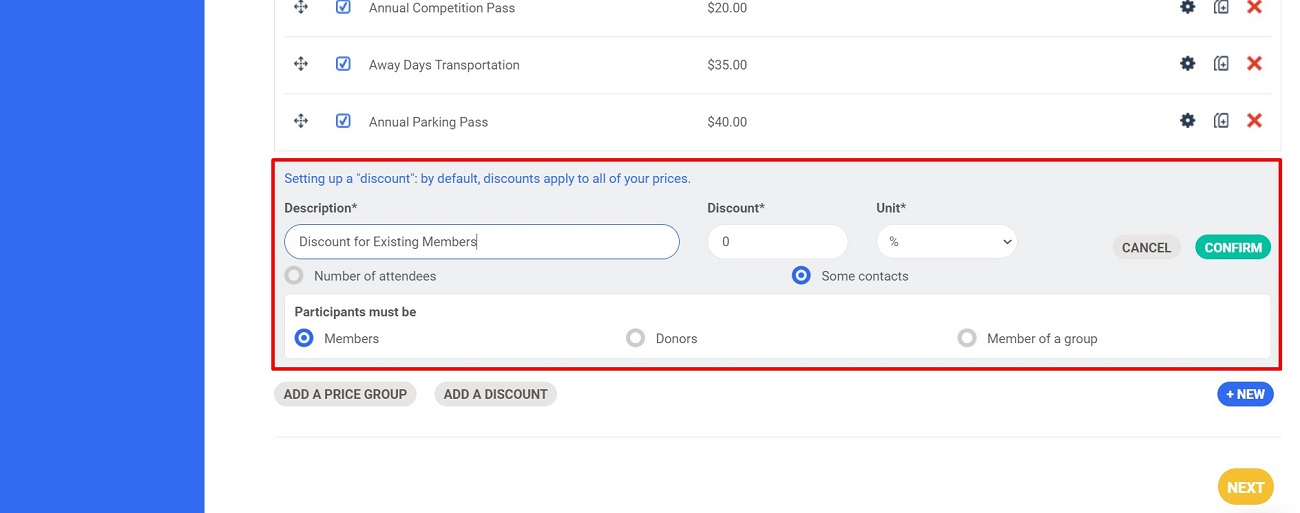Open settings gear for Annual Parking Pass
The height and width of the screenshot is (513, 1300).
tap(1187, 121)
